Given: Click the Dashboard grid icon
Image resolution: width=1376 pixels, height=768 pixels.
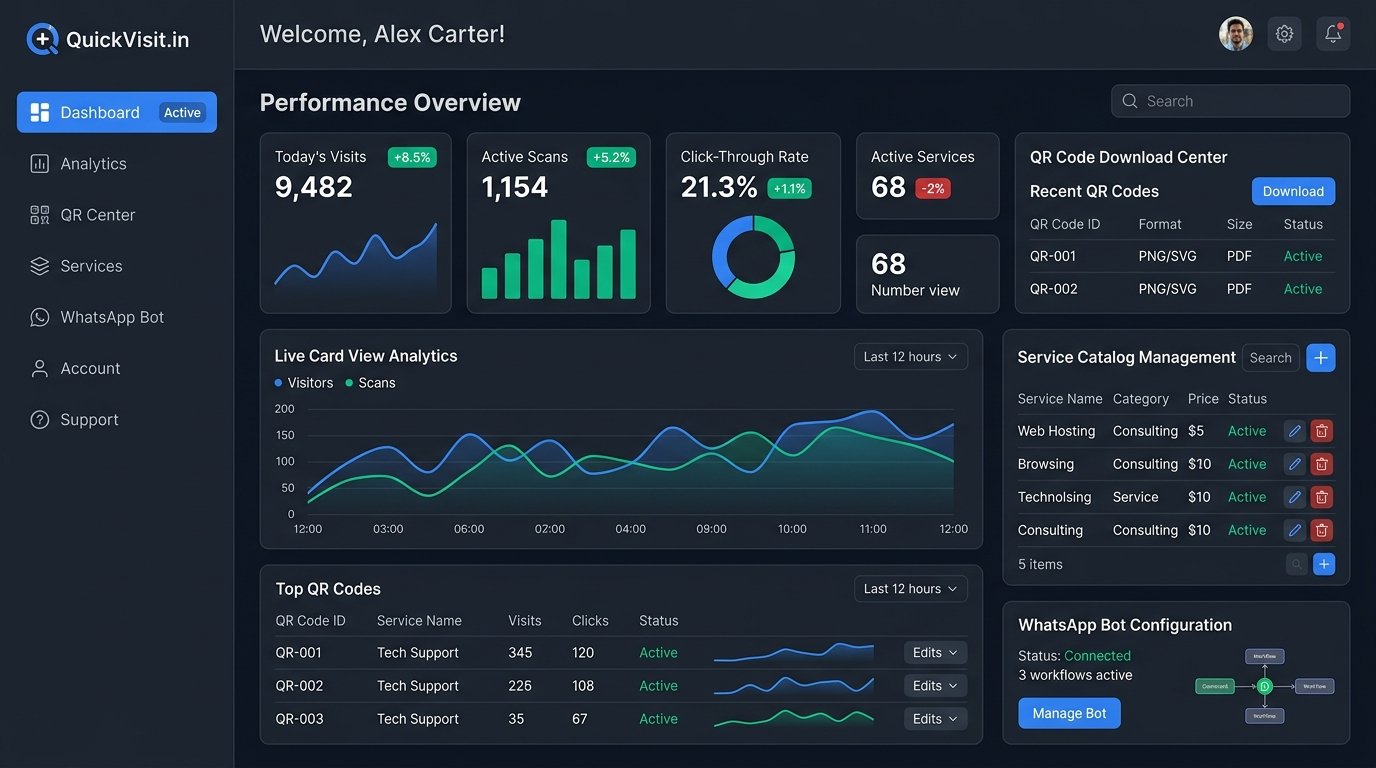Looking at the screenshot, I should [40, 112].
